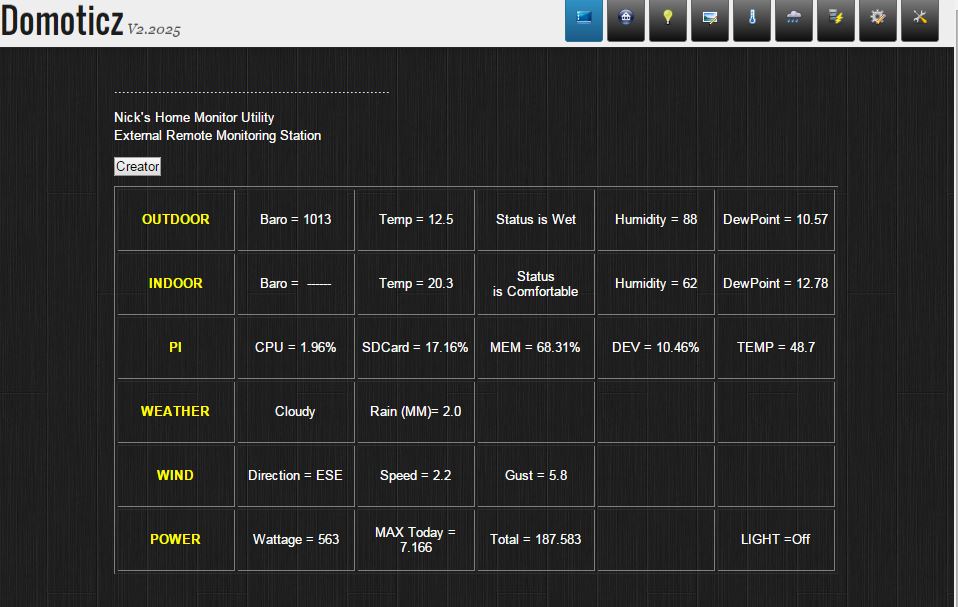Select the POWER row header
The width and height of the screenshot is (958, 607).
tap(175, 540)
